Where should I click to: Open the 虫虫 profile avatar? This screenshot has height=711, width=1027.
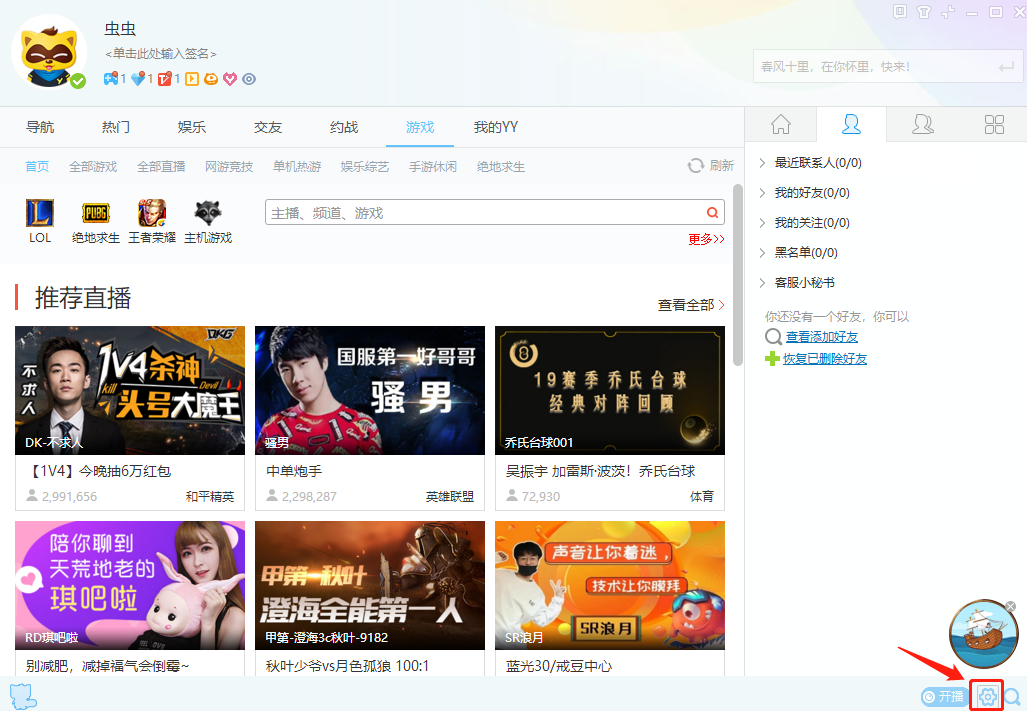49,52
